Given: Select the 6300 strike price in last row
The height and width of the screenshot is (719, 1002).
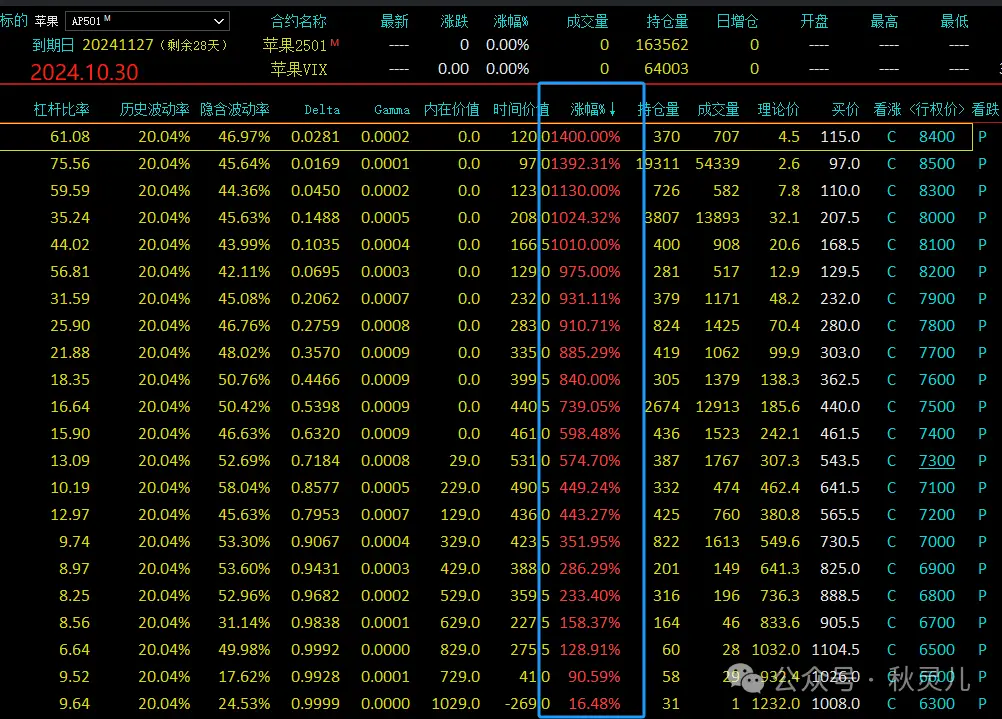Looking at the screenshot, I should [x=937, y=704].
